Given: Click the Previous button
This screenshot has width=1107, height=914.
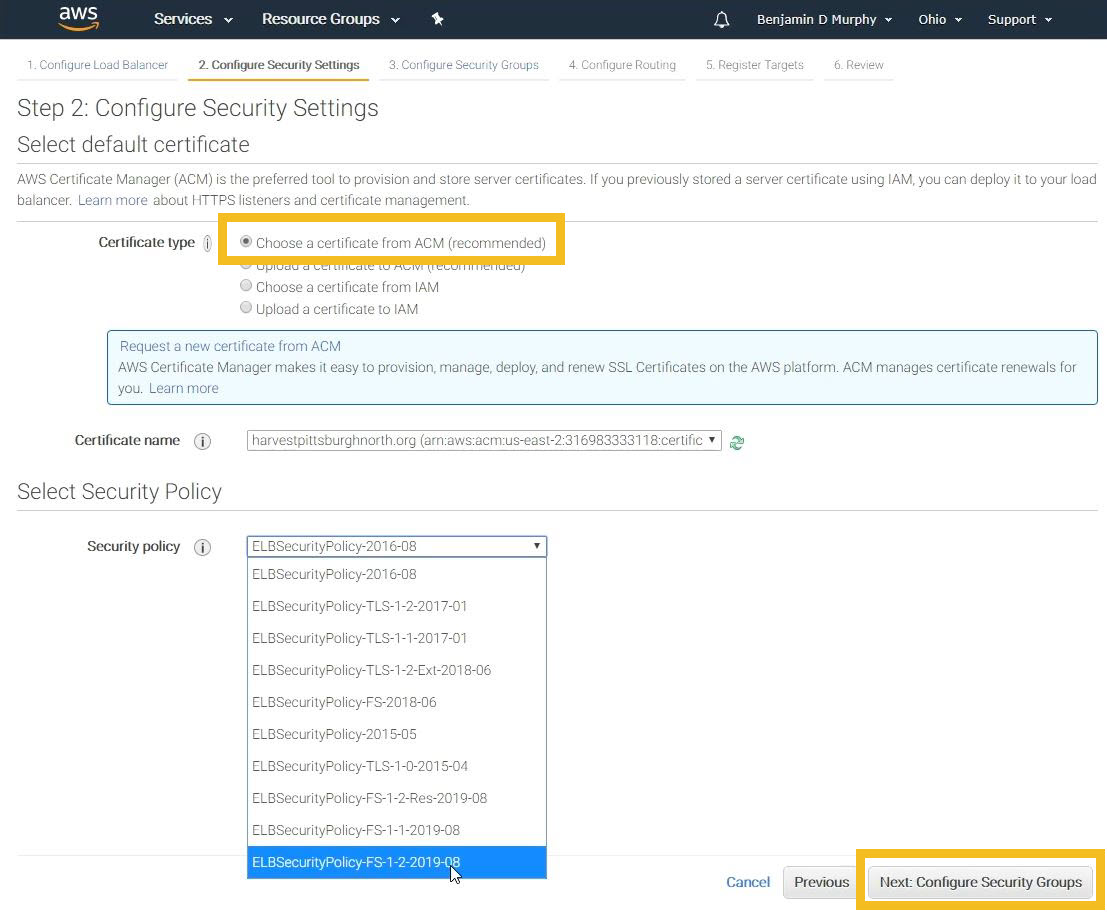Looking at the screenshot, I should pyautogui.click(x=822, y=882).
